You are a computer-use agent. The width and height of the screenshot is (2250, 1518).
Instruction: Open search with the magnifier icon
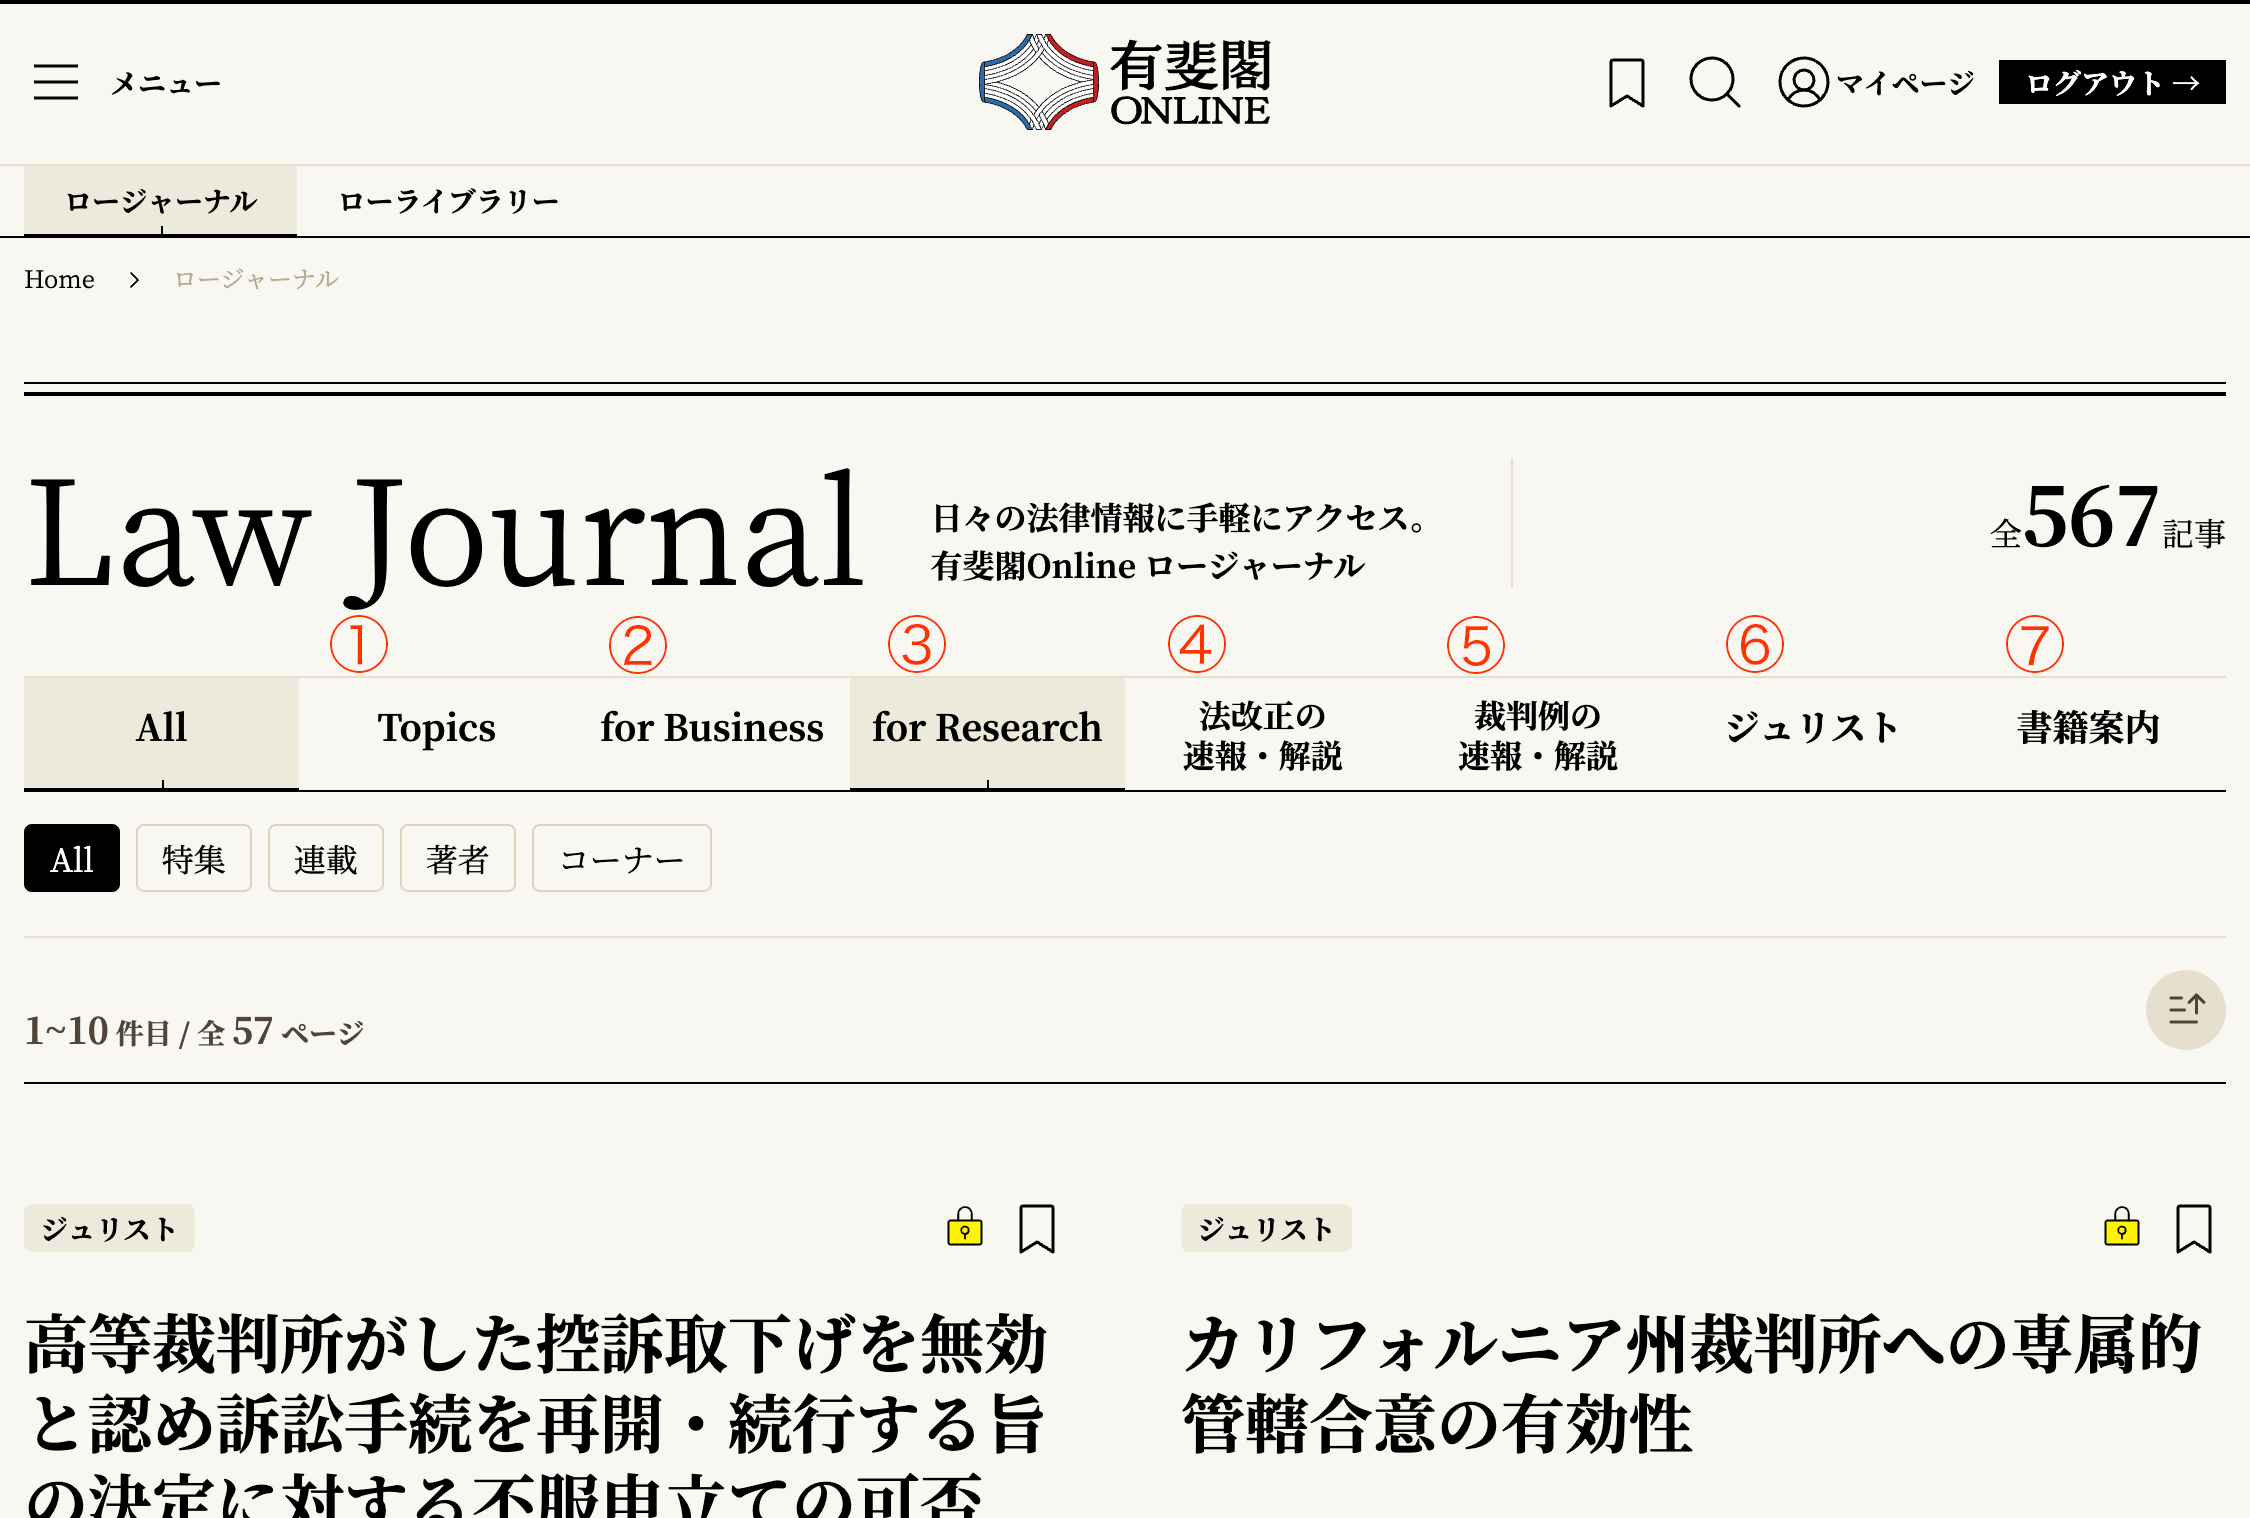point(1714,82)
